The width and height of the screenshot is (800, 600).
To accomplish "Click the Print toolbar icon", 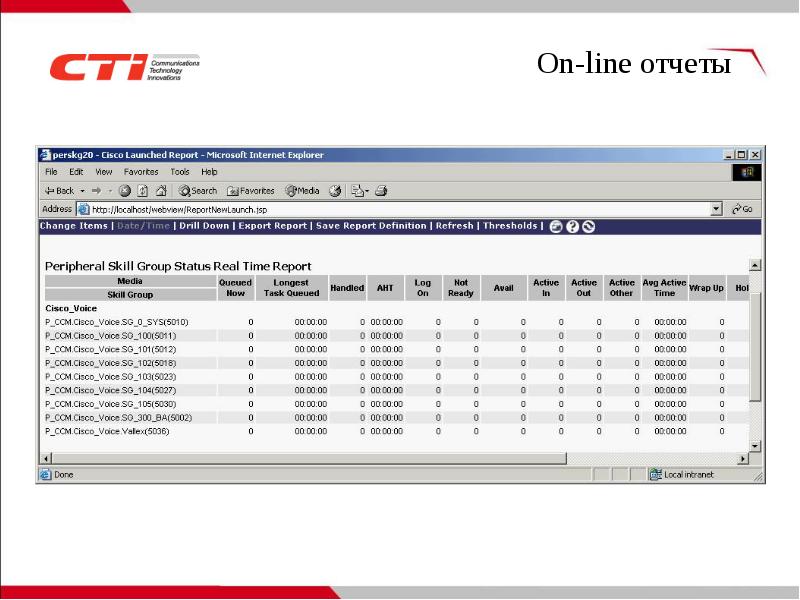I will click(x=381, y=190).
